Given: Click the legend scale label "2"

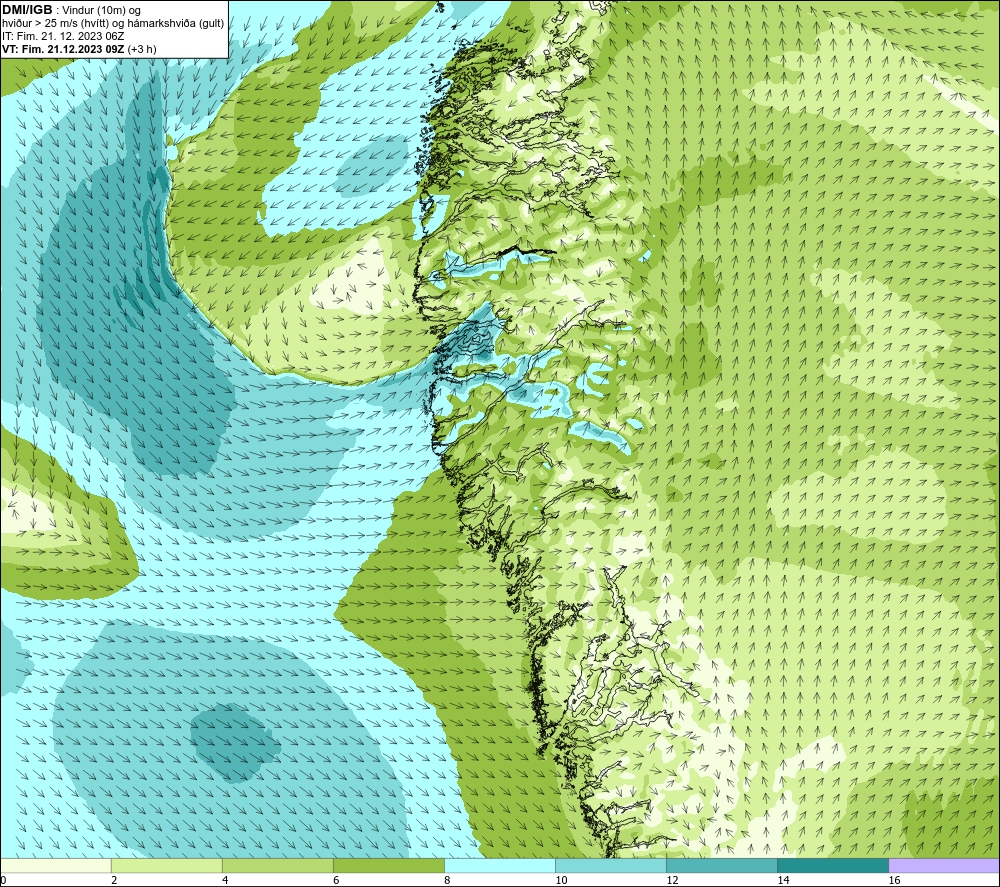Looking at the screenshot, I should pyautogui.click(x=114, y=881).
